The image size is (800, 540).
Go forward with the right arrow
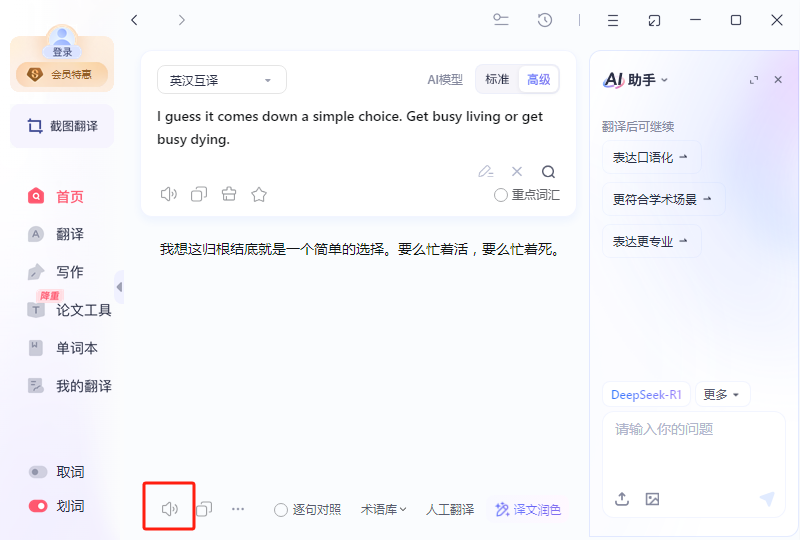[x=182, y=20]
